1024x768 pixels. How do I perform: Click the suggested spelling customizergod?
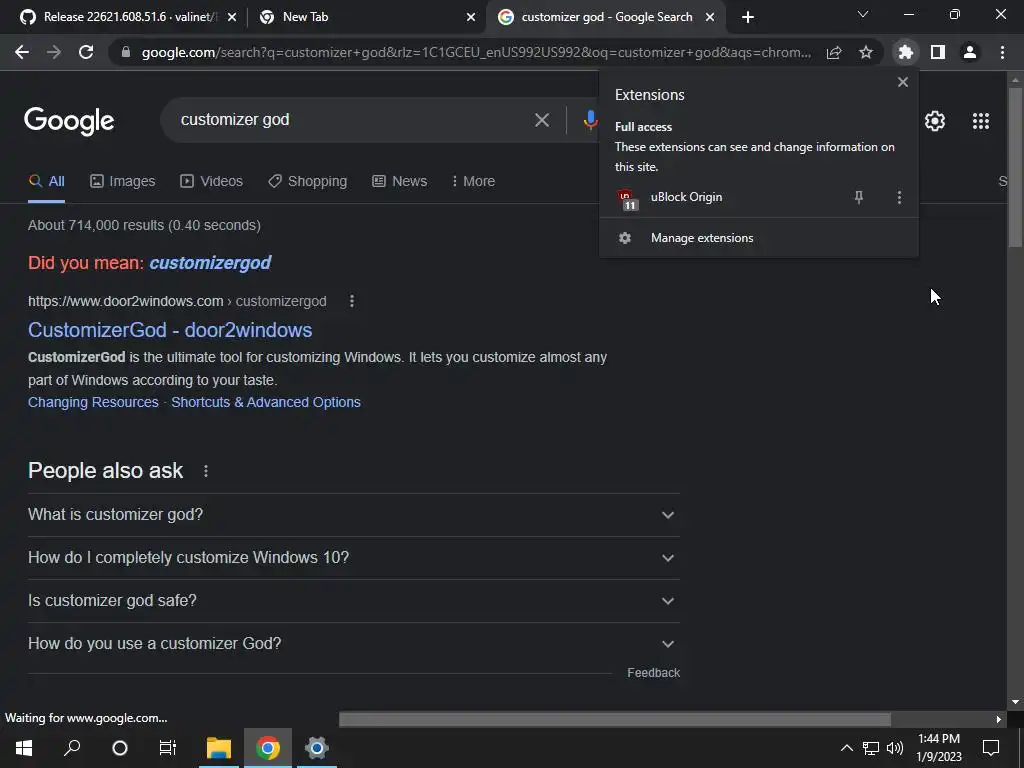click(210, 263)
